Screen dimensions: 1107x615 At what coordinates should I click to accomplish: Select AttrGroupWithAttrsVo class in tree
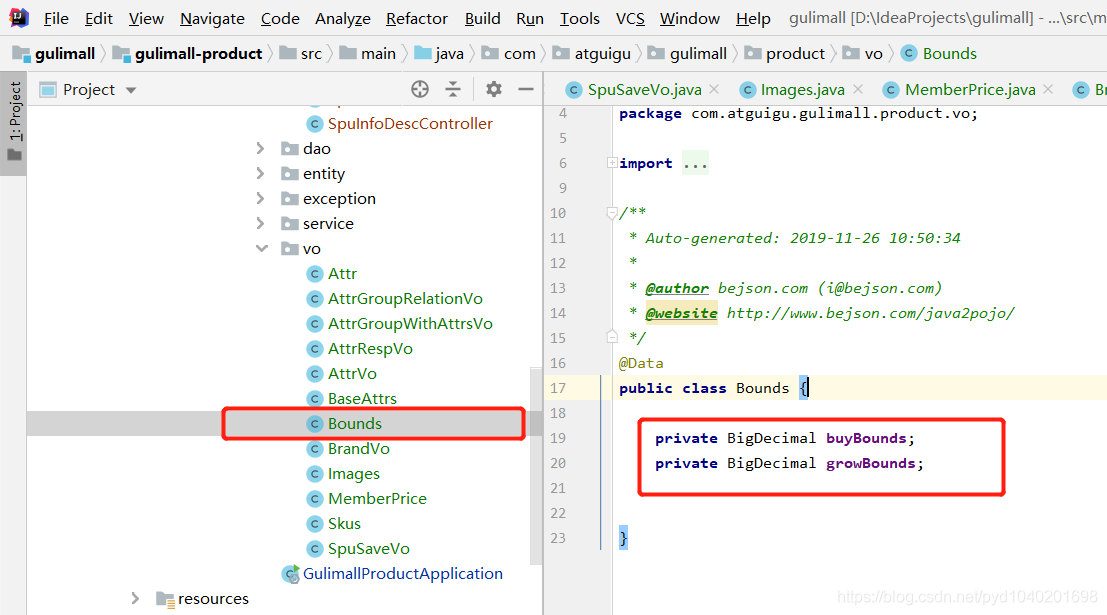[x=409, y=324]
